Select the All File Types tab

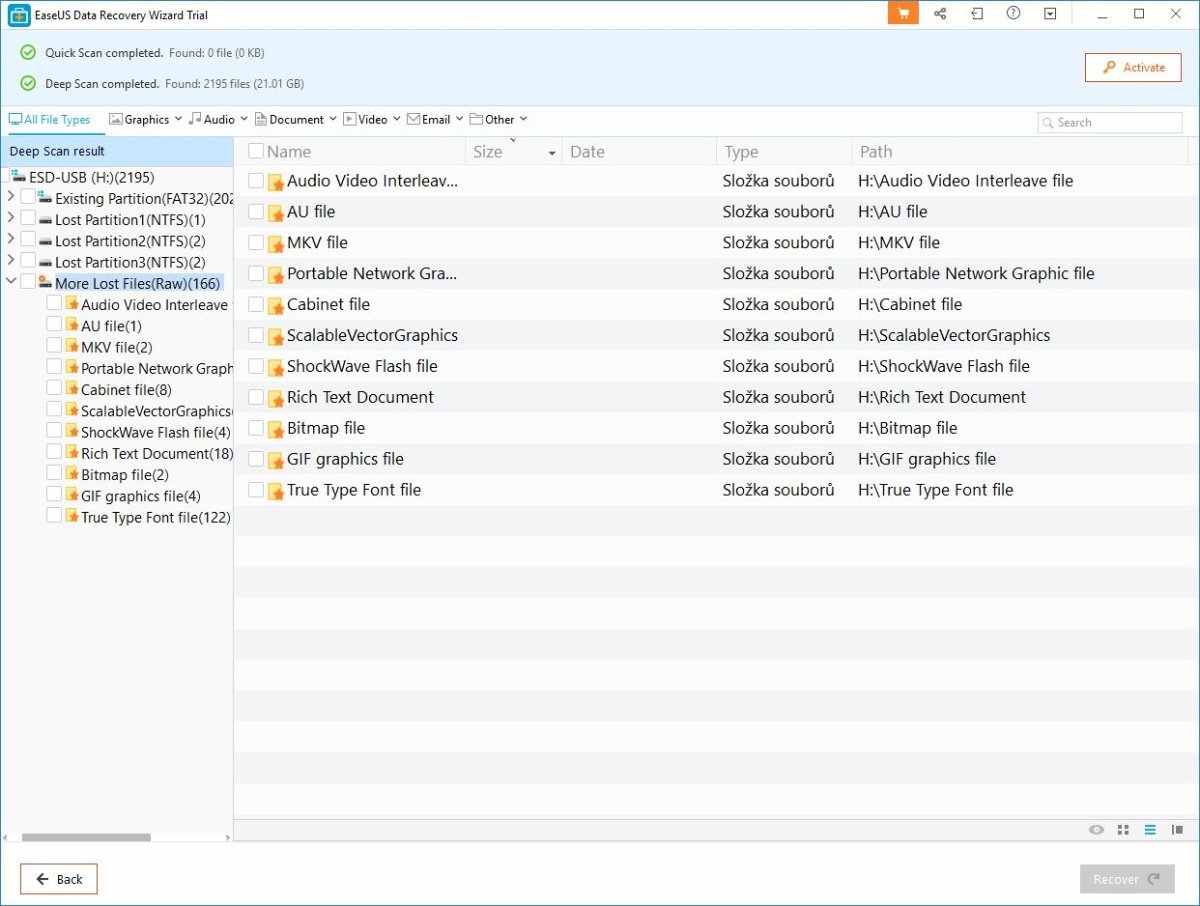50,120
